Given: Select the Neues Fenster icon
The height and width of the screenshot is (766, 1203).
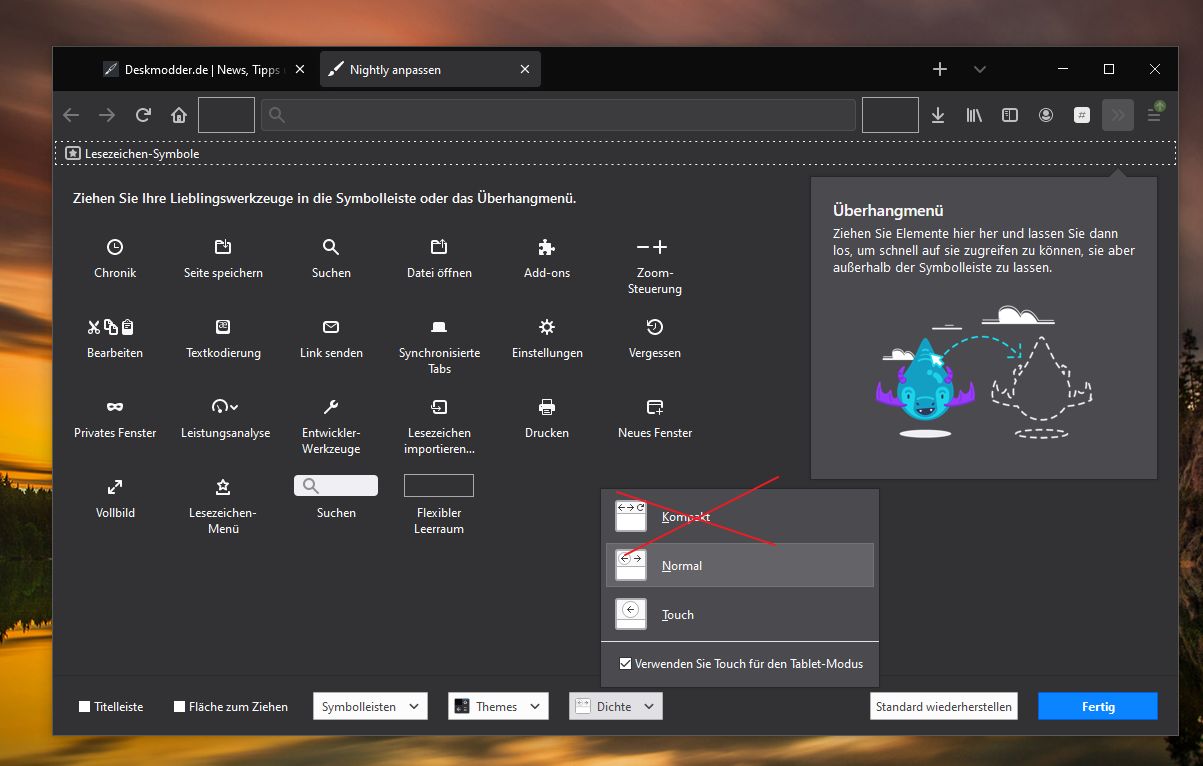Looking at the screenshot, I should (654, 407).
